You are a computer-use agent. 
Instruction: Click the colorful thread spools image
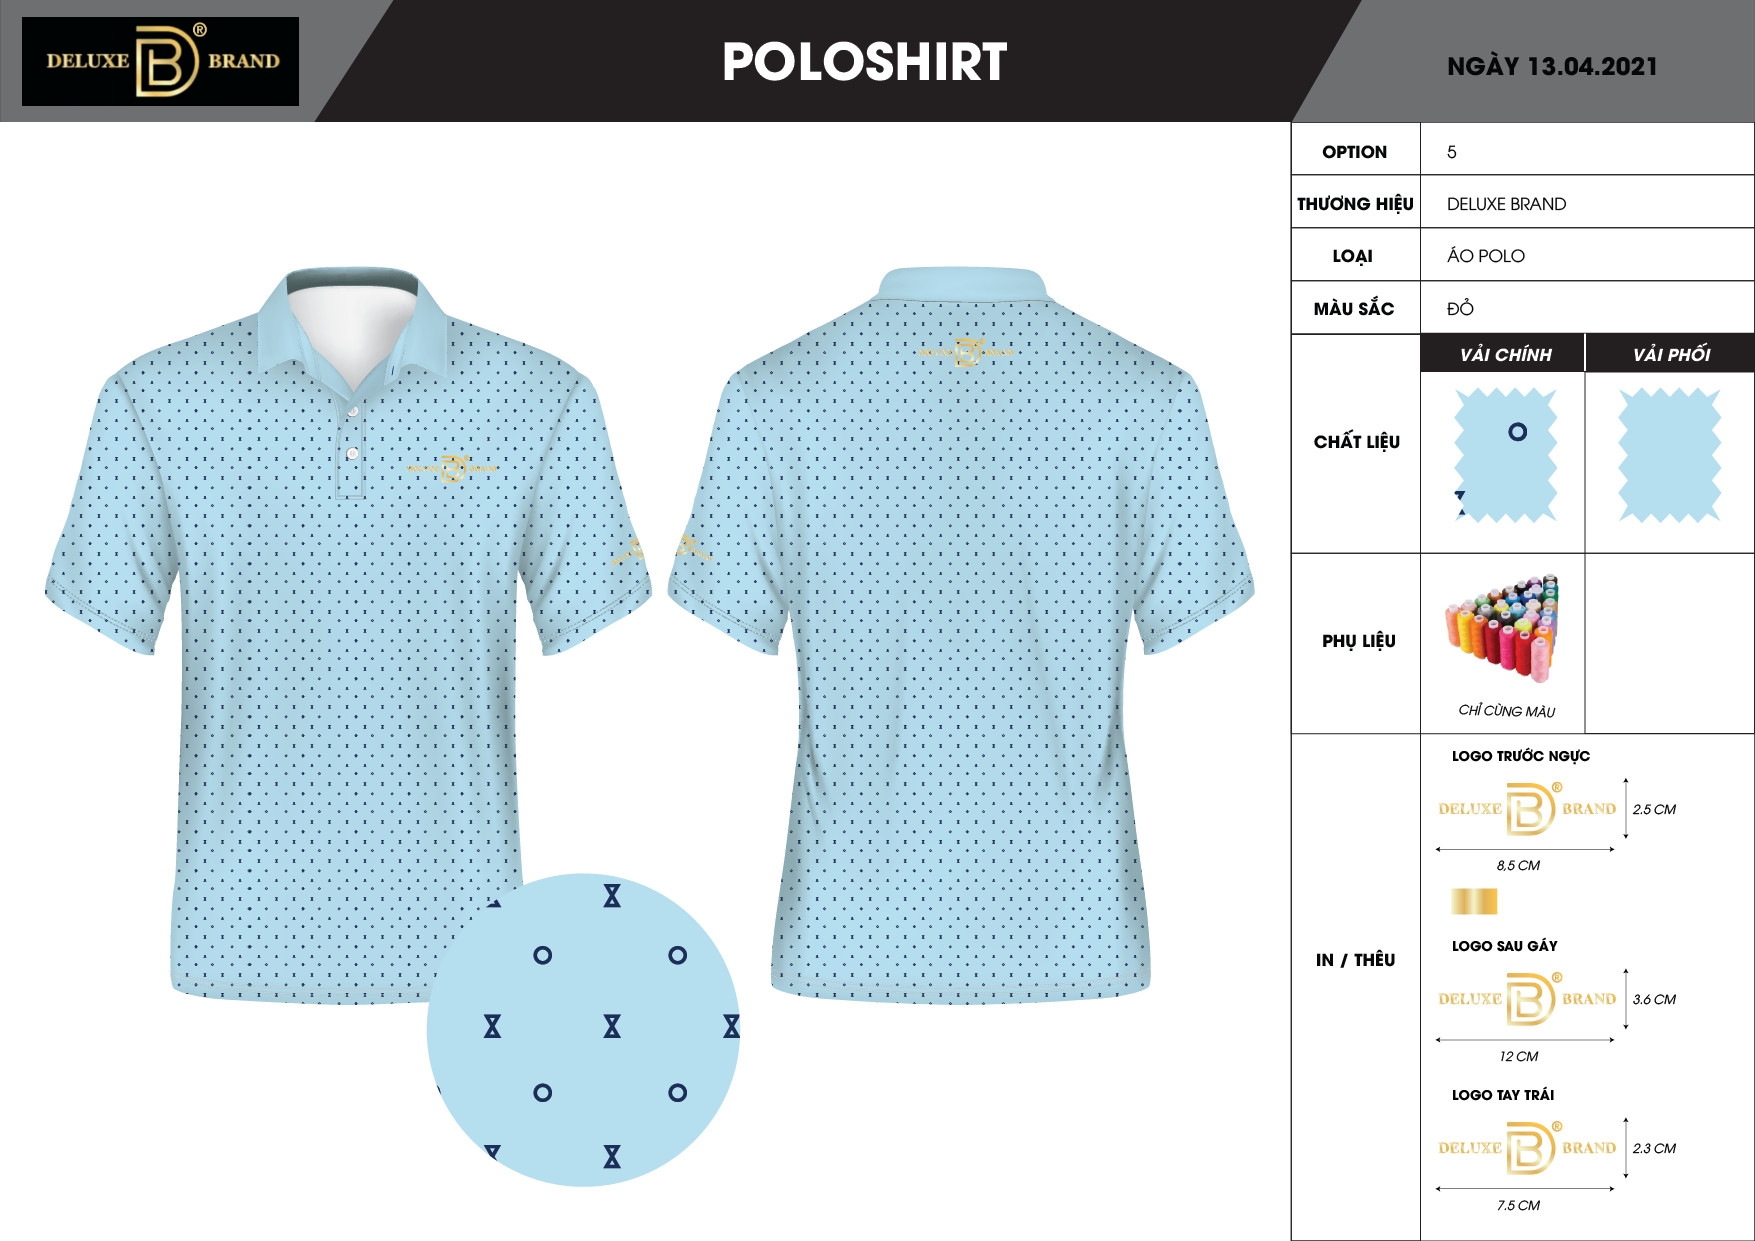click(x=1502, y=630)
